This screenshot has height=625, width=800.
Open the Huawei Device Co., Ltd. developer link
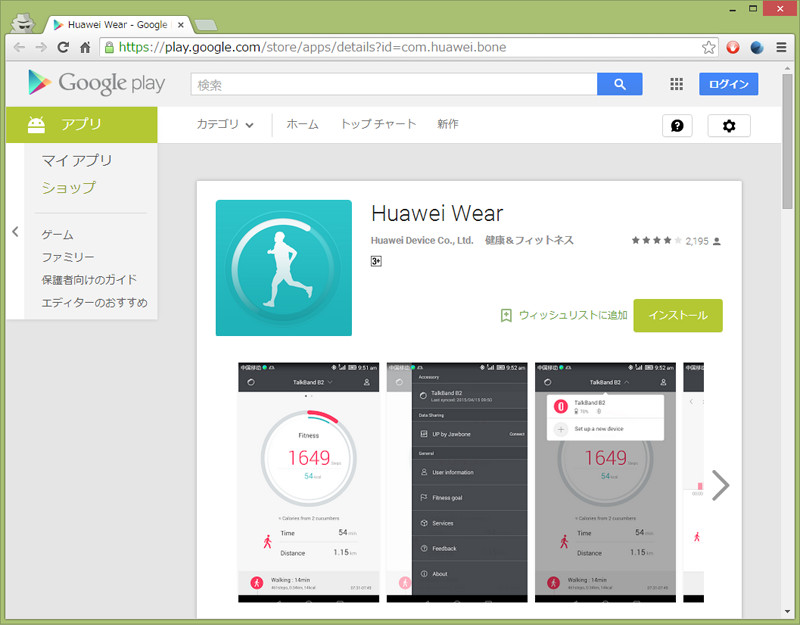click(x=422, y=240)
